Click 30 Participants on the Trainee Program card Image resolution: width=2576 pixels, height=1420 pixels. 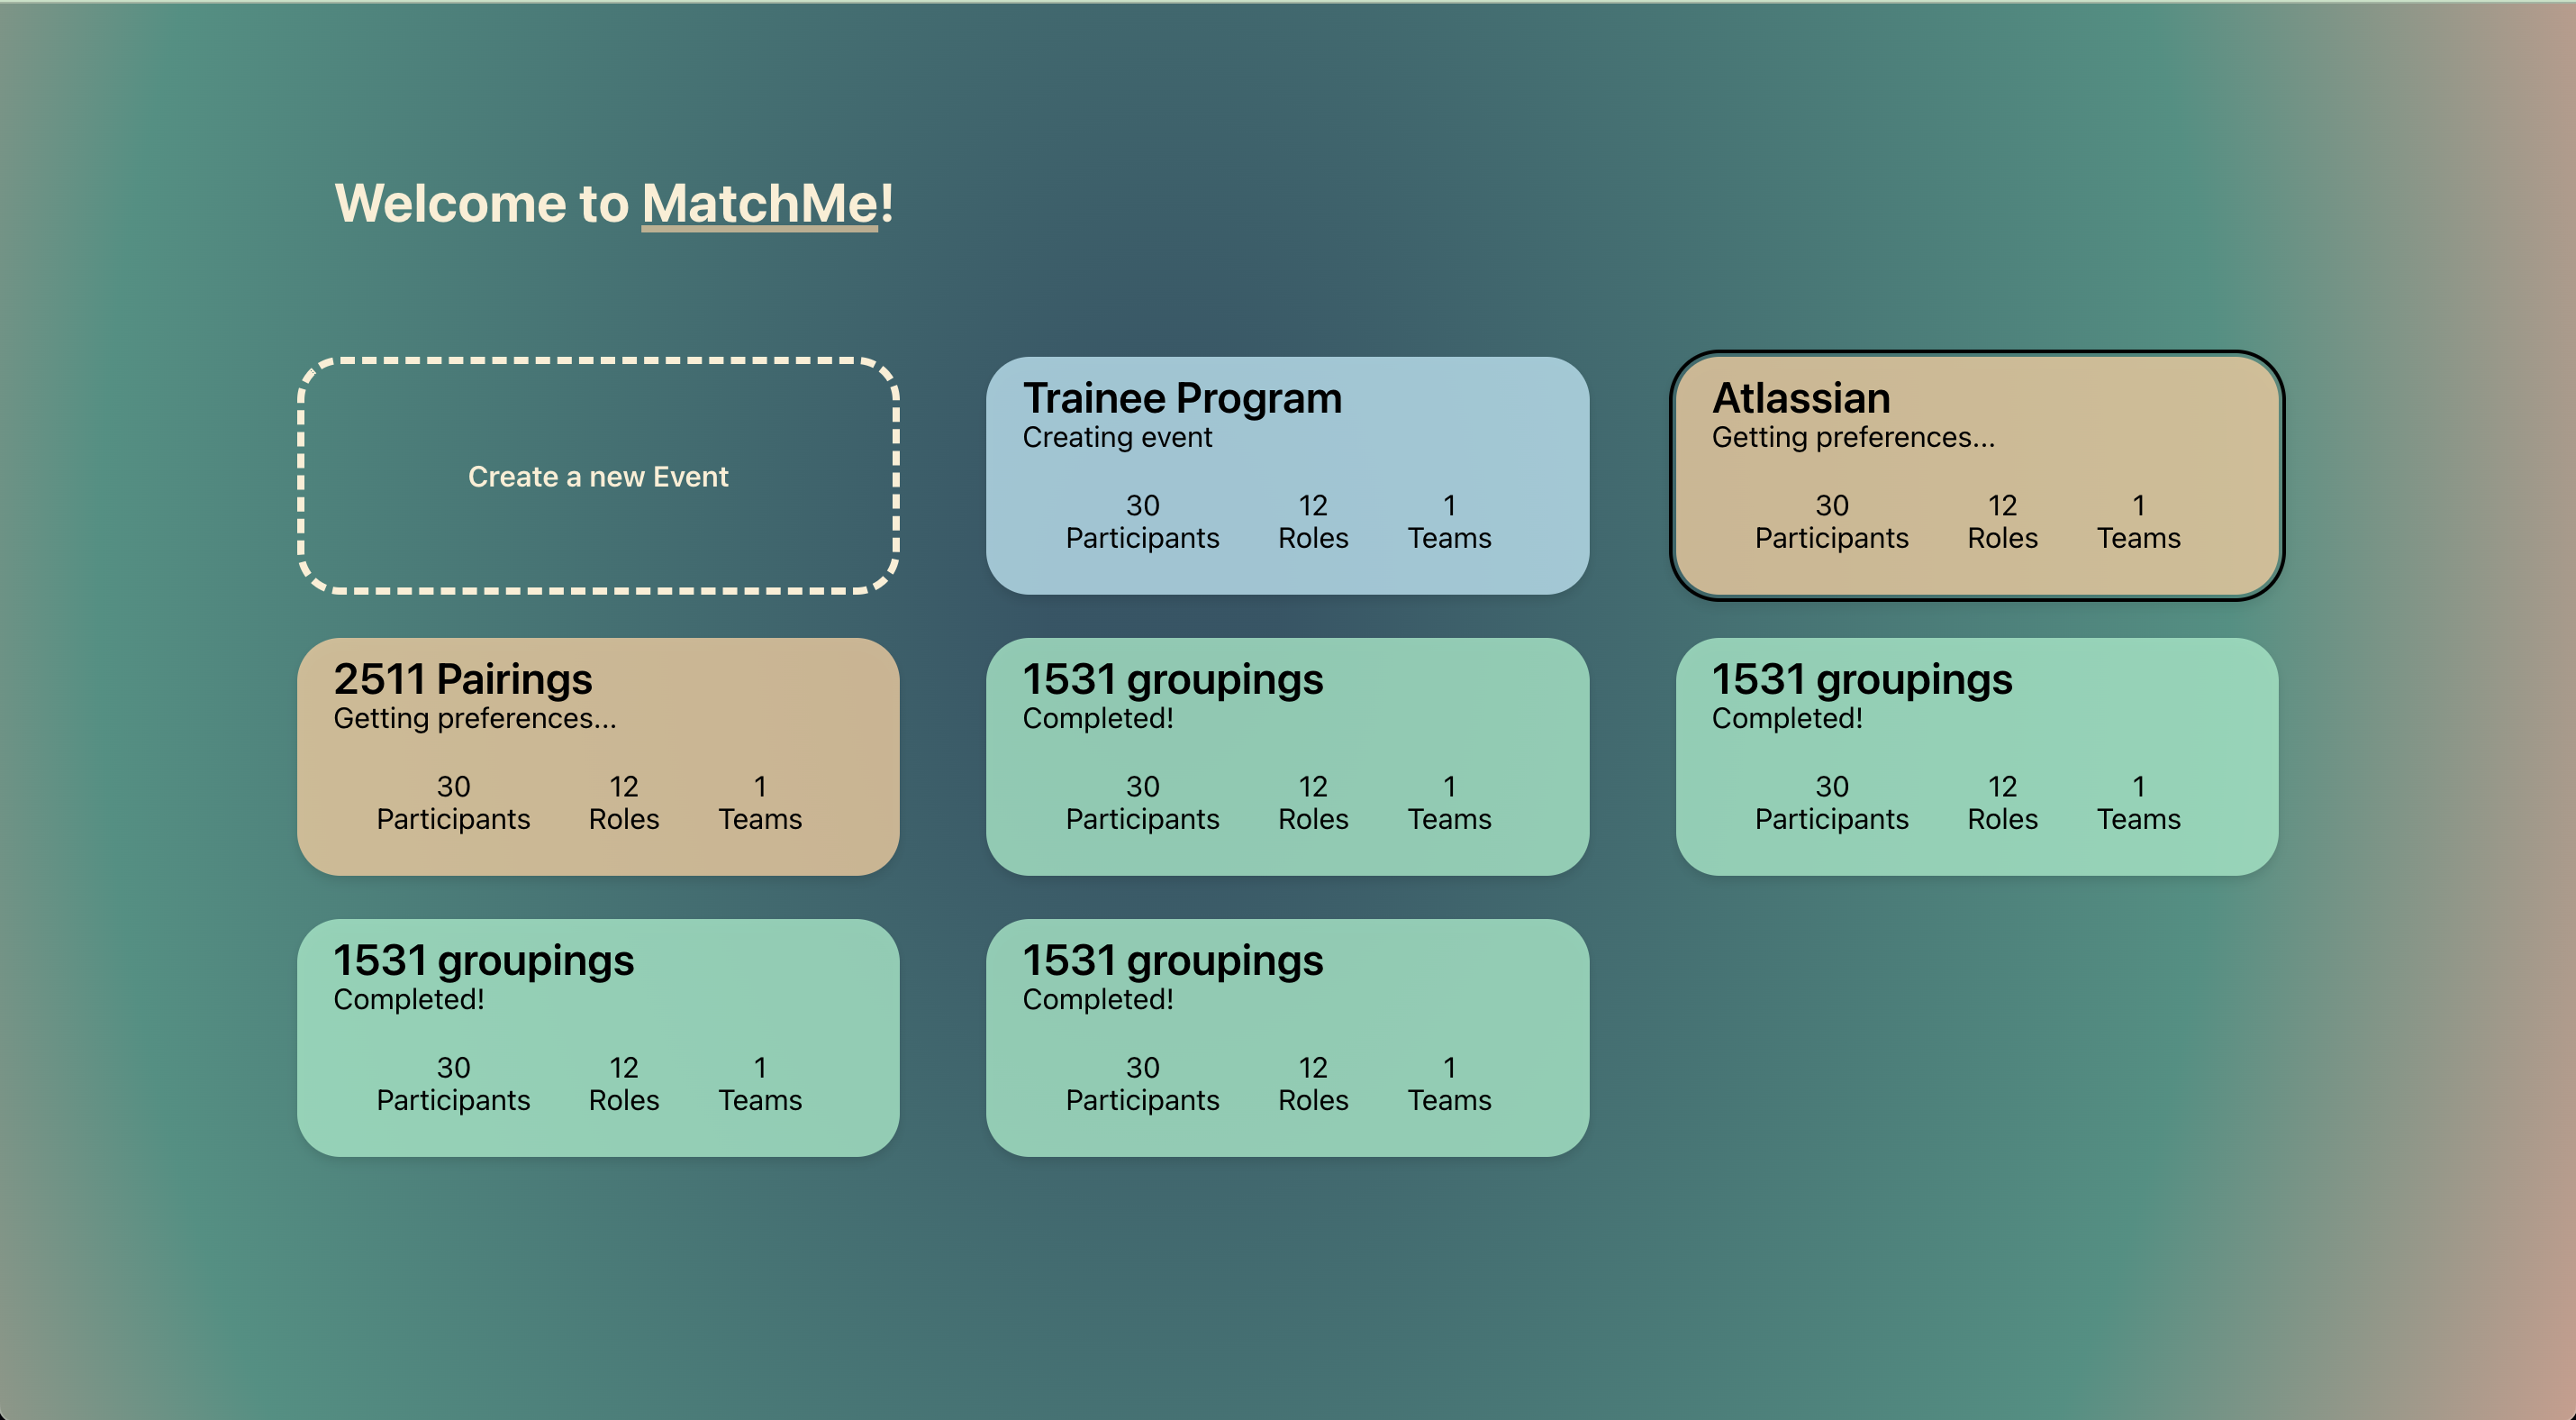pyautogui.click(x=1142, y=522)
